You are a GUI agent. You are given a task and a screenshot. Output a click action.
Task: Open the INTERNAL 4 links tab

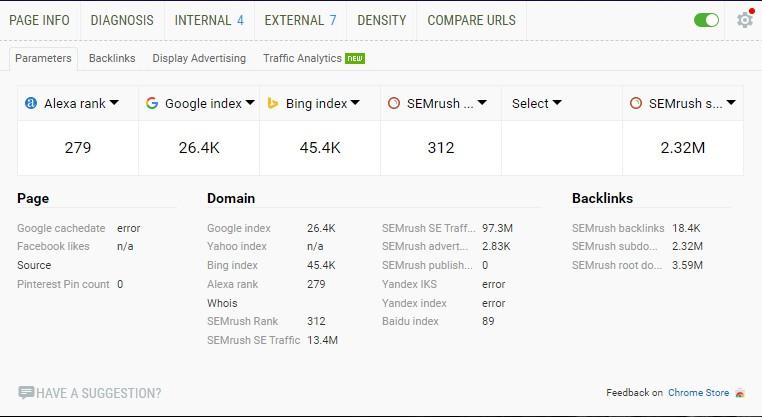click(x=209, y=20)
